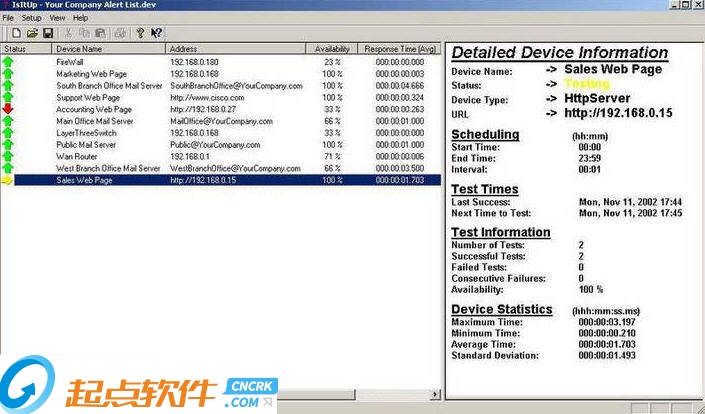This screenshot has width=705, height=414.
Task: Click the Detailed Device Information heading
Action: point(560,53)
